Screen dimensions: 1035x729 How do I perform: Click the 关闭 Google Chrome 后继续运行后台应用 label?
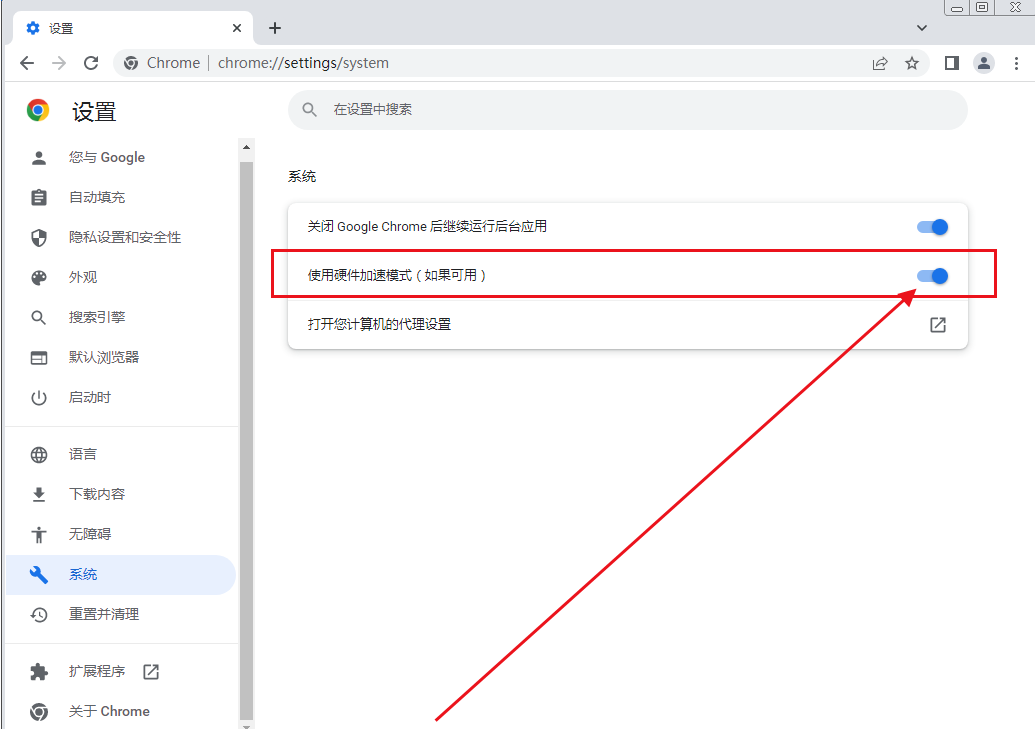point(427,226)
